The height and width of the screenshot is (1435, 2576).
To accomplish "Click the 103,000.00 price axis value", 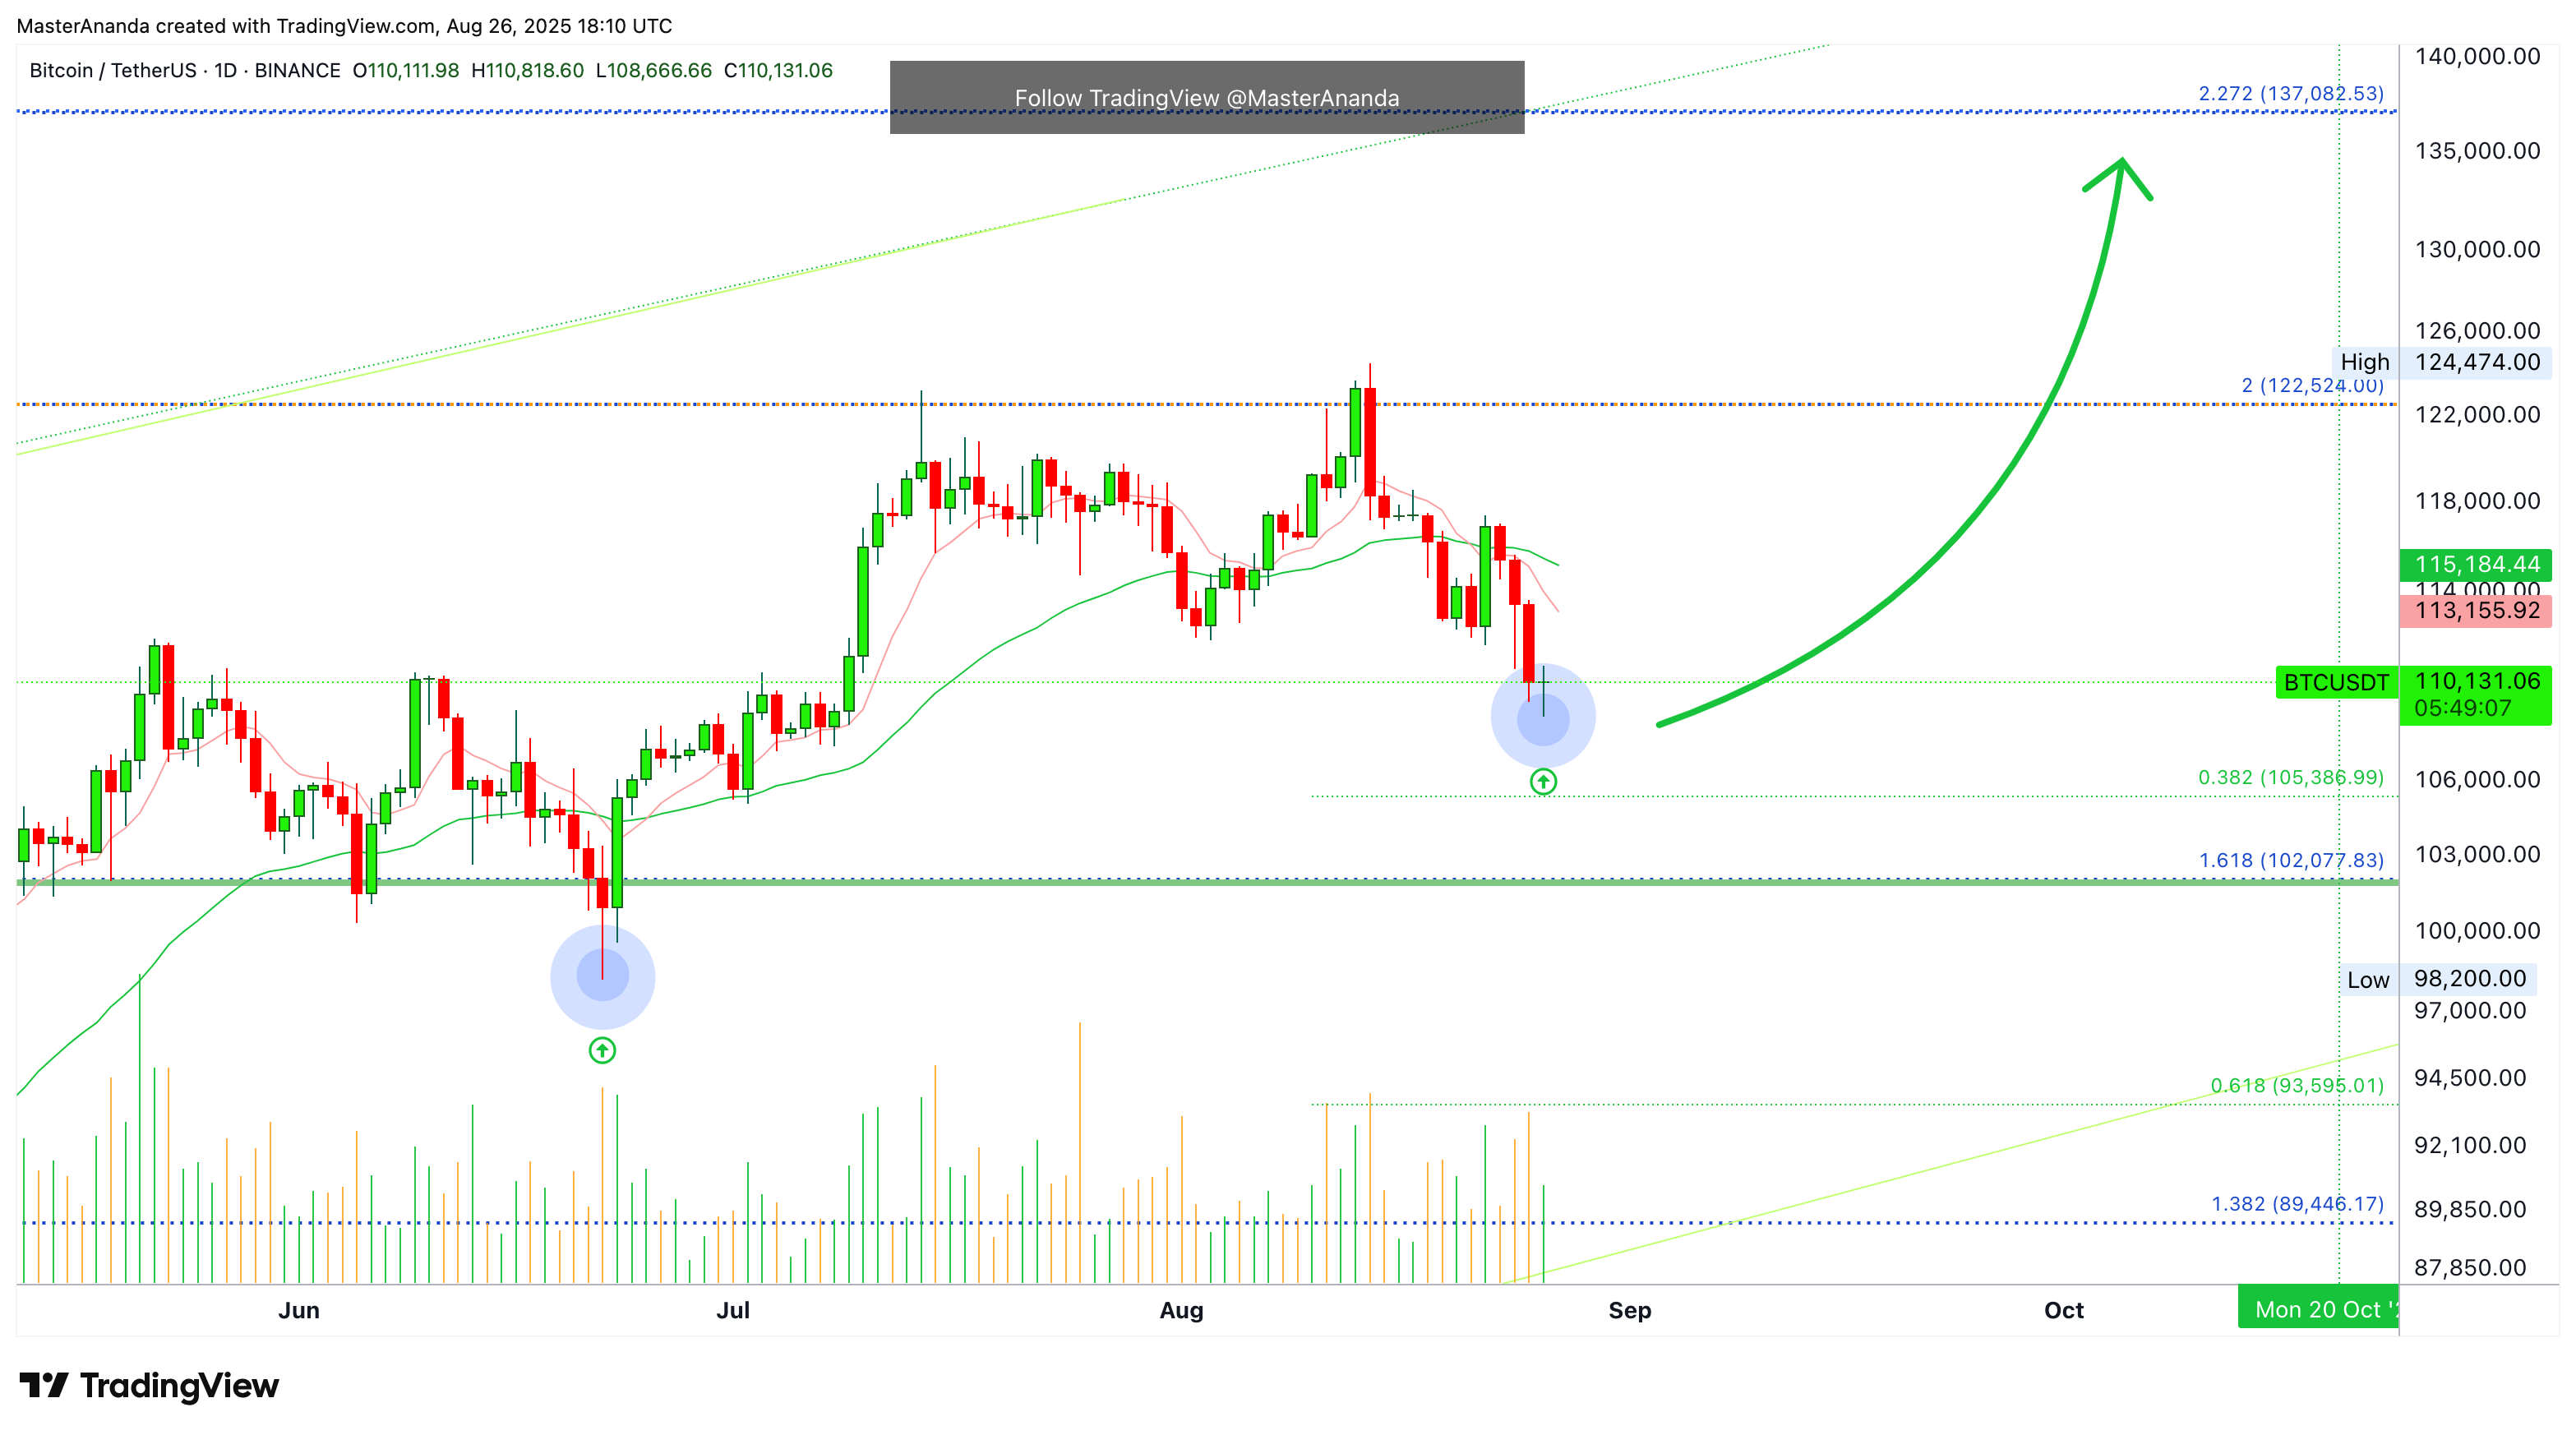I will 2477,855.
